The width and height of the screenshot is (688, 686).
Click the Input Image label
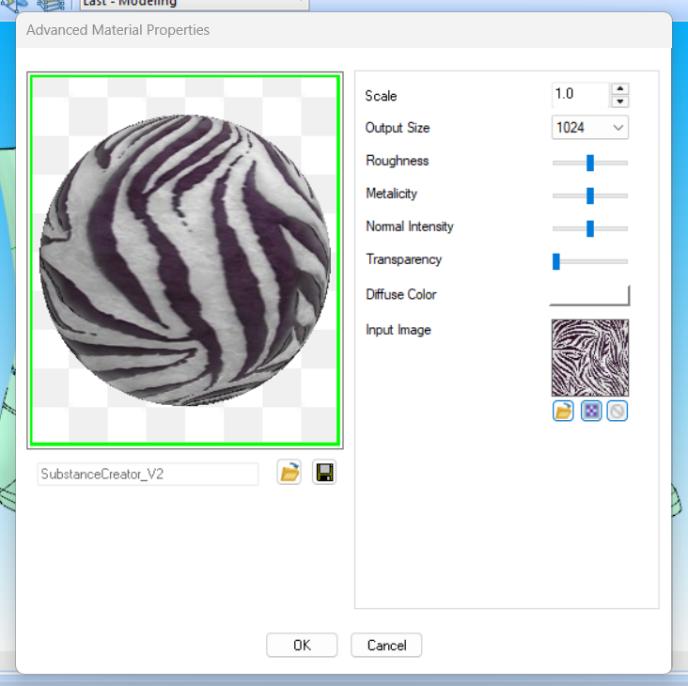point(398,330)
